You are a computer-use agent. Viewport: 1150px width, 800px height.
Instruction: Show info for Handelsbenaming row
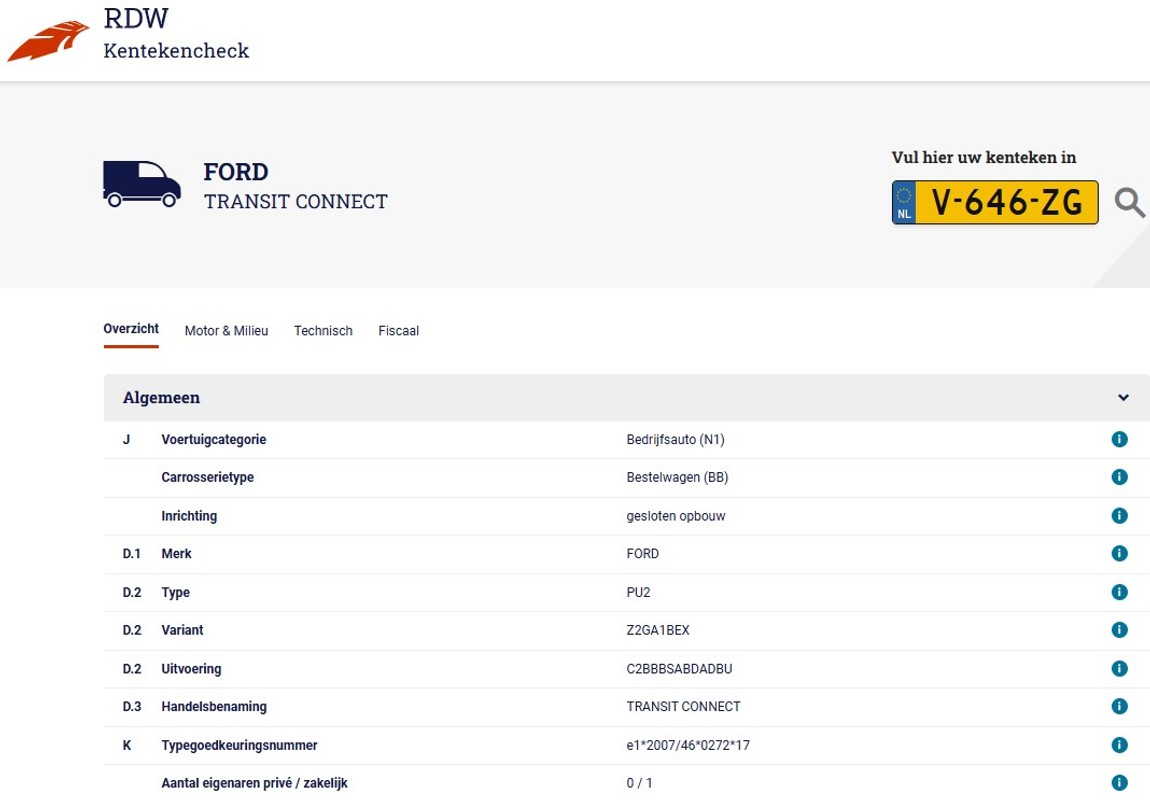click(x=1119, y=706)
